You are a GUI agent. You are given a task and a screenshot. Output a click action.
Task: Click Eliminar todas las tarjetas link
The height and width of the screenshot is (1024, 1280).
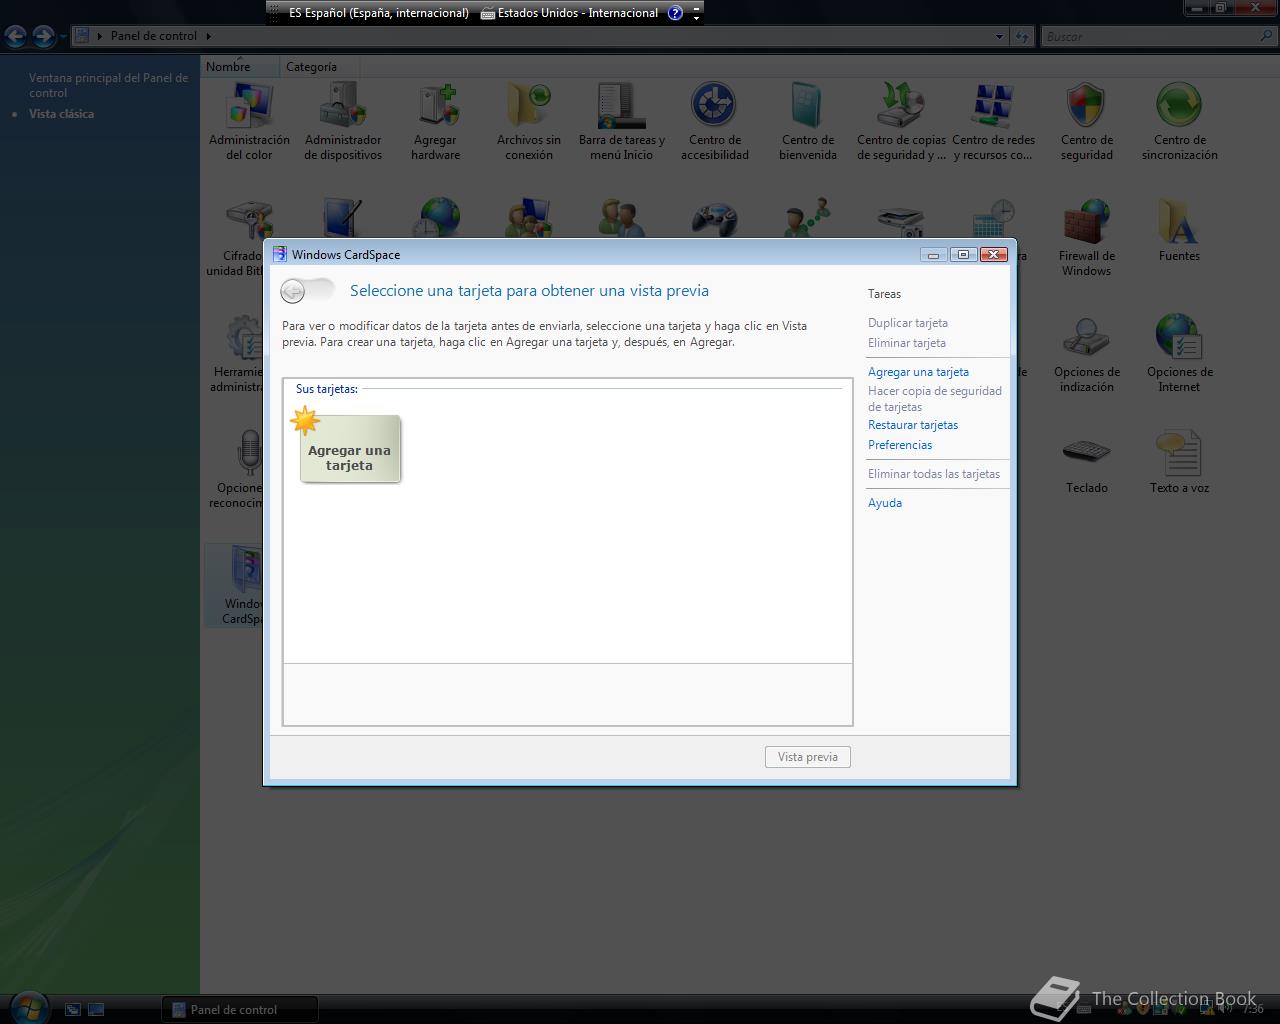point(934,474)
